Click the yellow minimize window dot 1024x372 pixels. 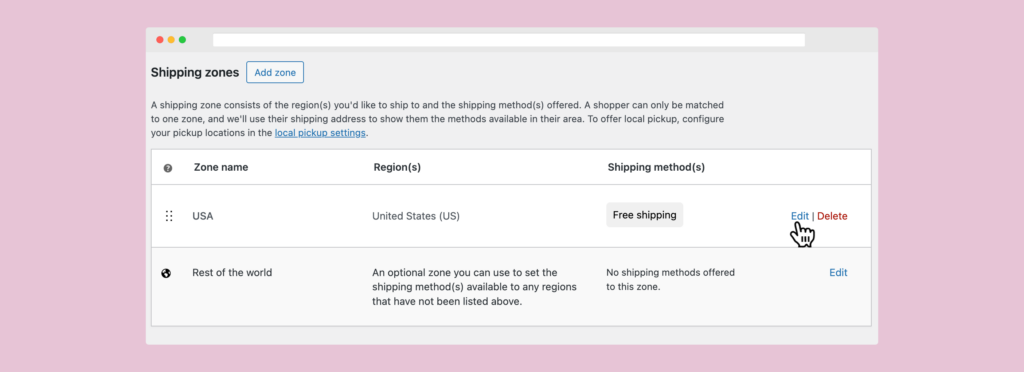point(171,40)
